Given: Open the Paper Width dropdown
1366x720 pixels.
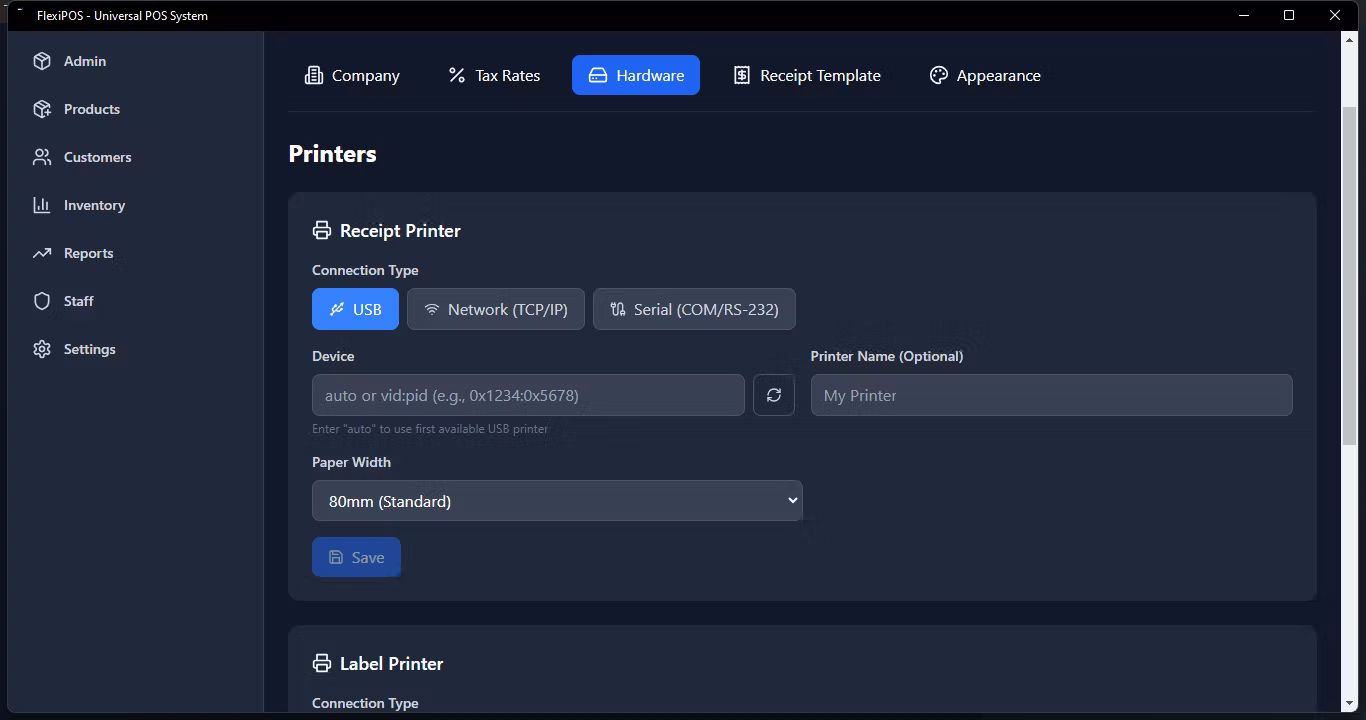Looking at the screenshot, I should pyautogui.click(x=557, y=501).
